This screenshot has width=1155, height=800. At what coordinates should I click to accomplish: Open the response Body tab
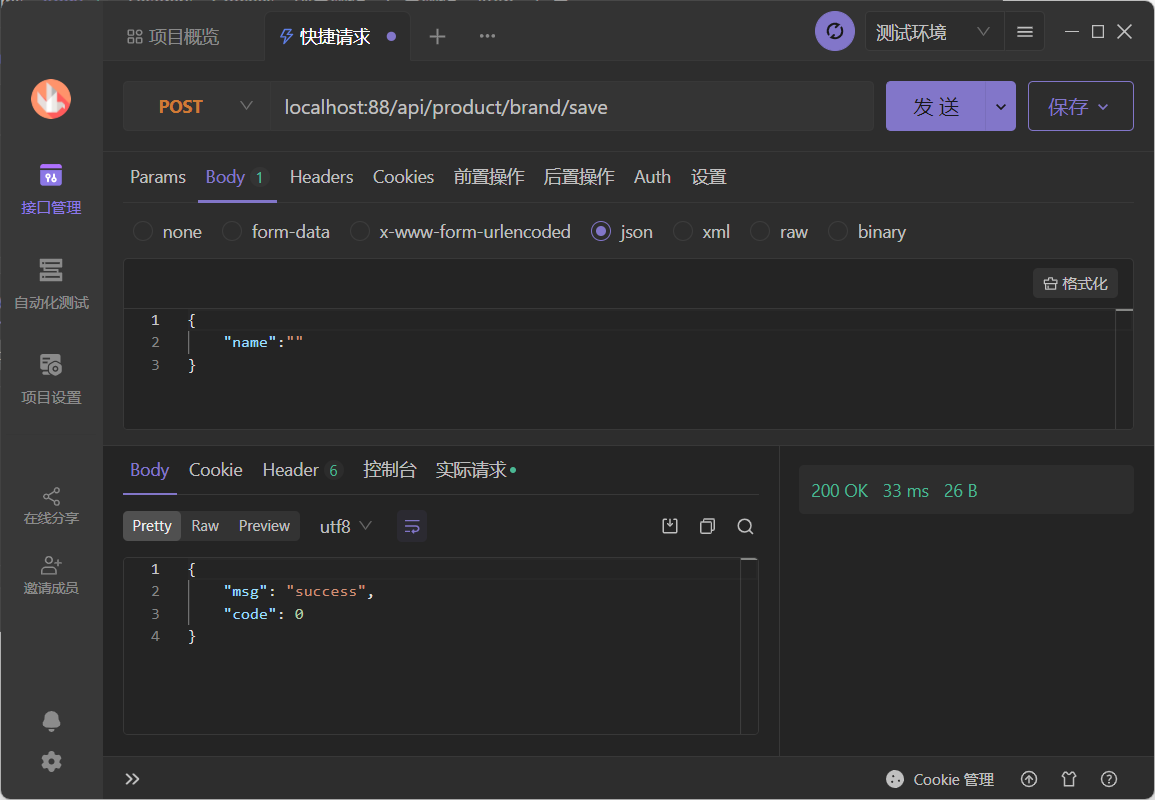point(150,470)
